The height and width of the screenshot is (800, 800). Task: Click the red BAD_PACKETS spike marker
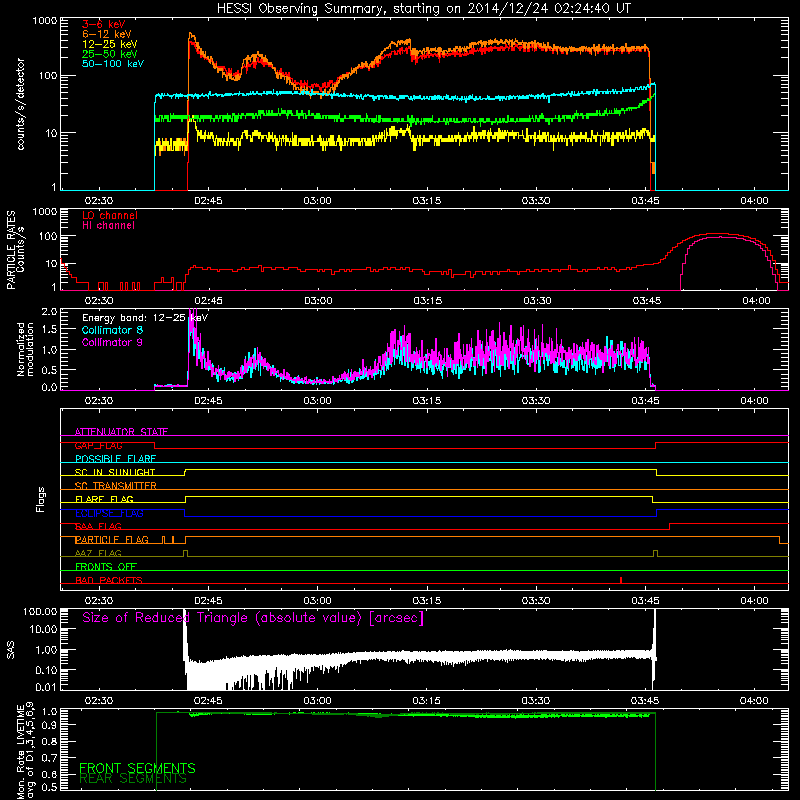[x=621, y=580]
